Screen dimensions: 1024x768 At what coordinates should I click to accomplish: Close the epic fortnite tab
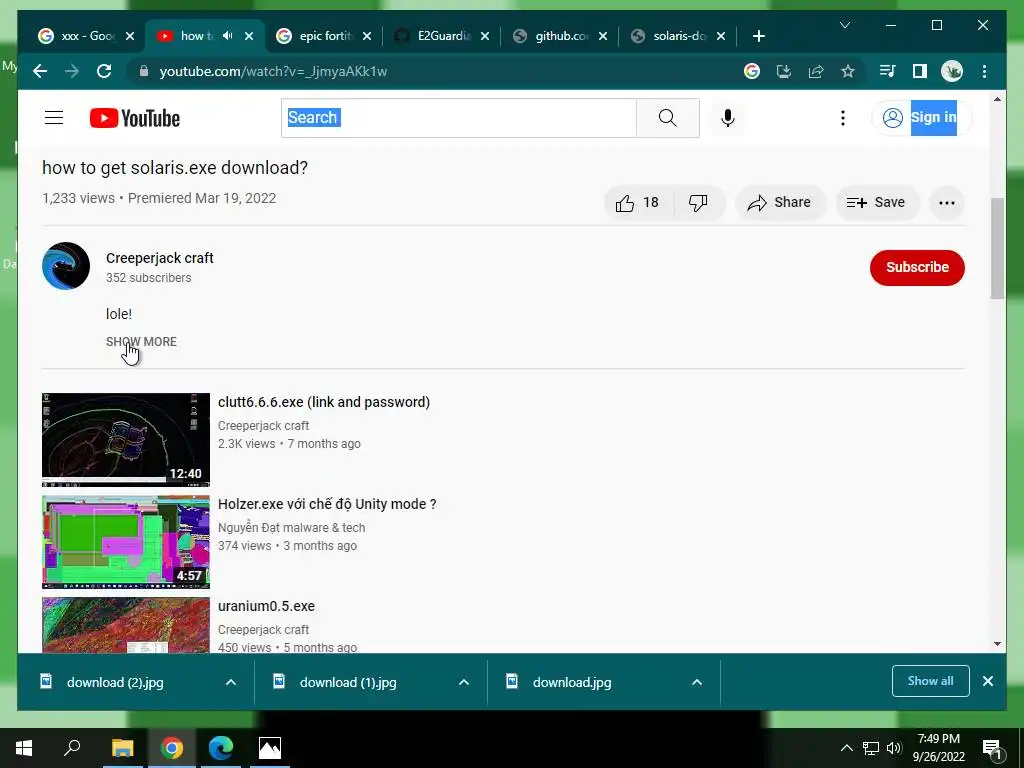pyautogui.click(x=367, y=36)
